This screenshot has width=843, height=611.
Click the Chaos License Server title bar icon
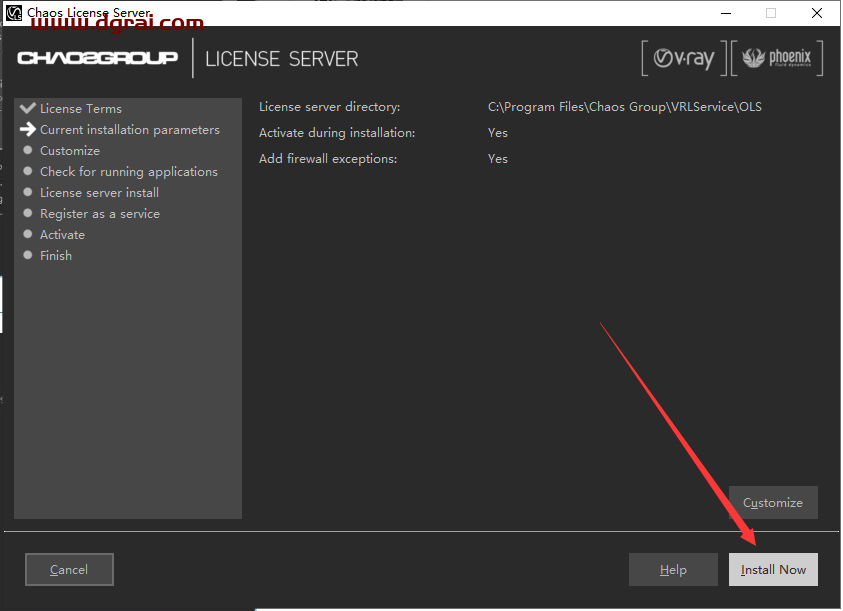14,13
